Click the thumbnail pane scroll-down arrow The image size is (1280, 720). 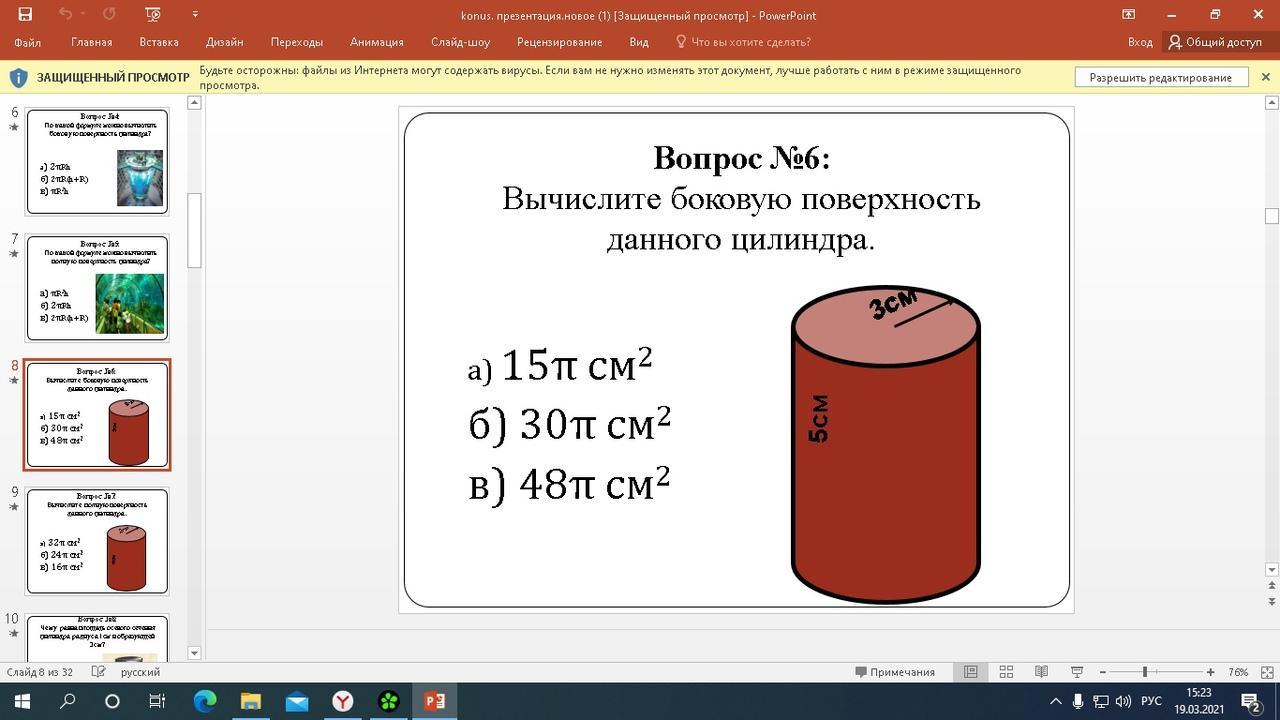(x=194, y=653)
